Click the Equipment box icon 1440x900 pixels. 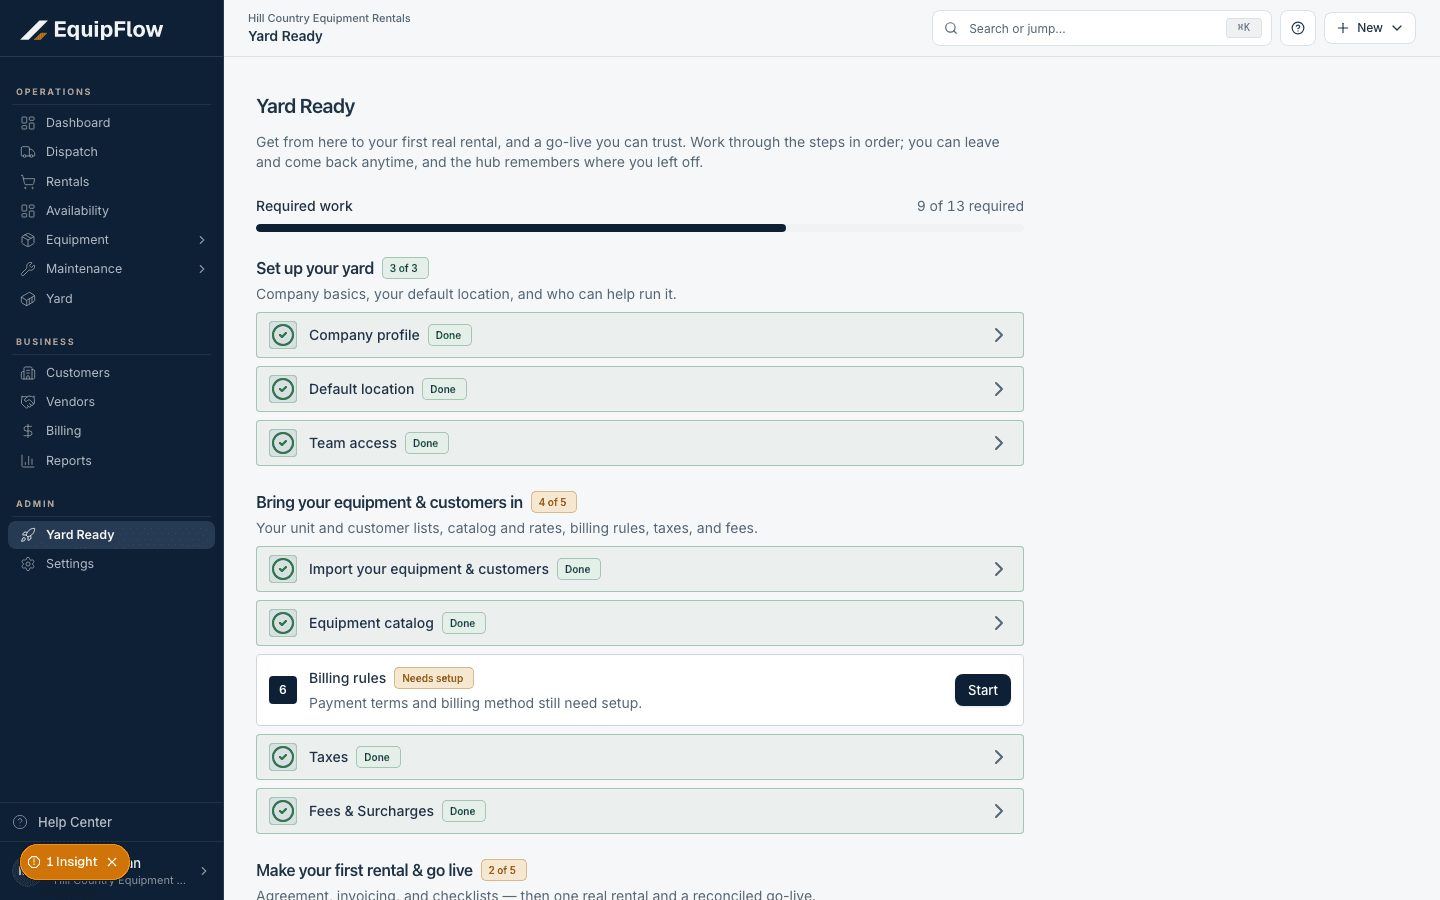[28, 240]
